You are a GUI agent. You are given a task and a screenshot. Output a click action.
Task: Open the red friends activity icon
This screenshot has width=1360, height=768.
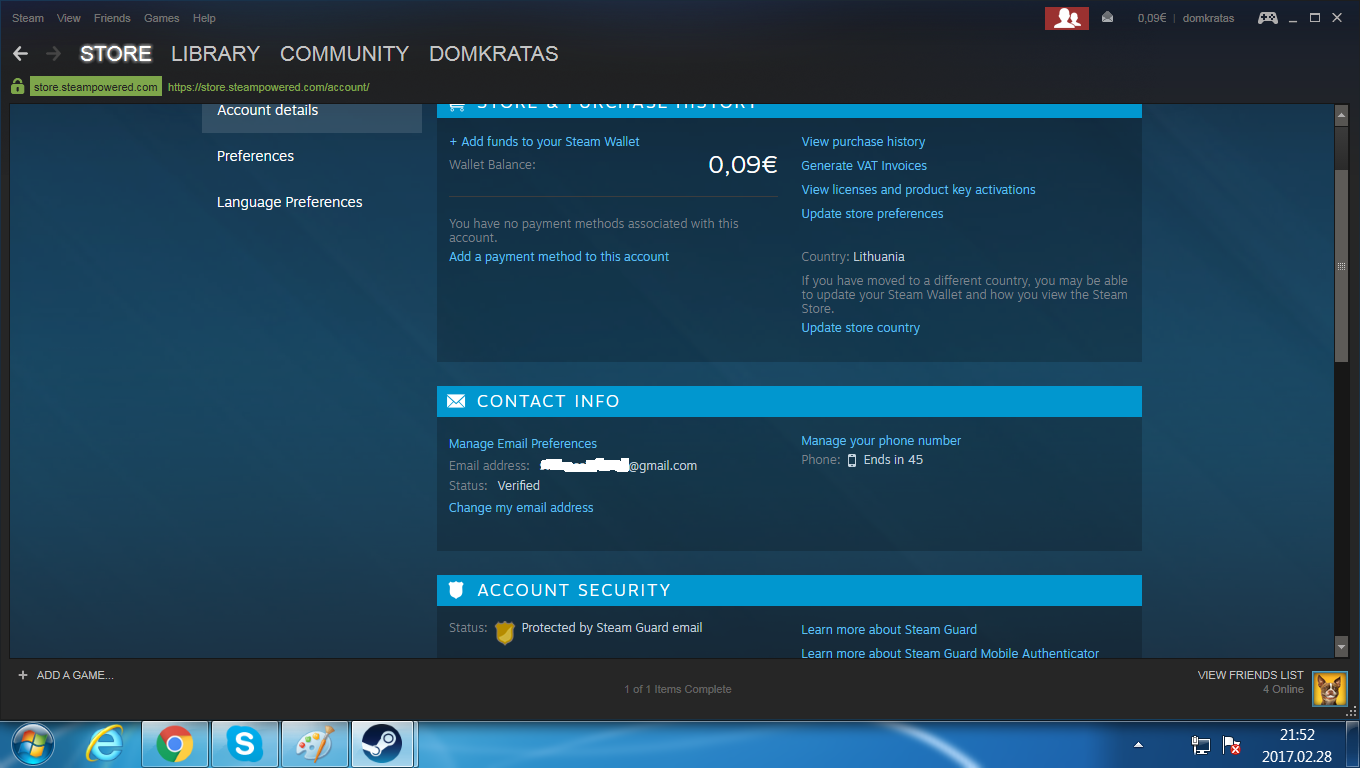(x=1067, y=18)
